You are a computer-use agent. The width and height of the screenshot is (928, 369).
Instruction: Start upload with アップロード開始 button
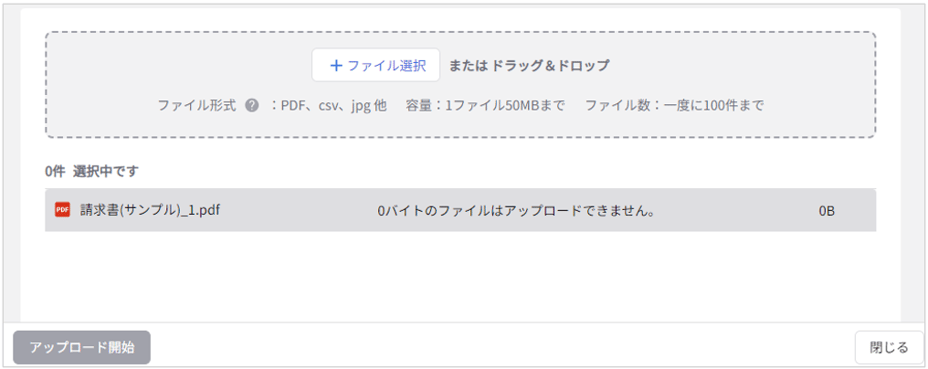click(x=82, y=347)
